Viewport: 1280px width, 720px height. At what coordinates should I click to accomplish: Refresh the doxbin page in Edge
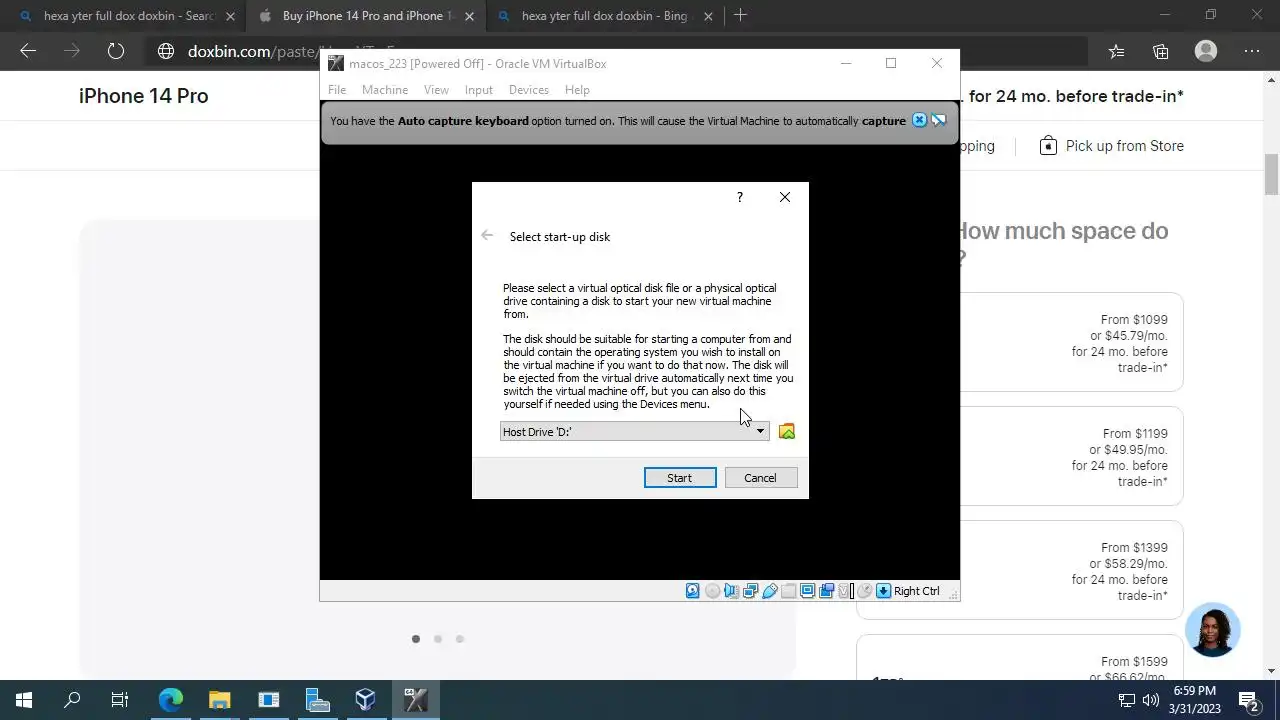tap(116, 51)
